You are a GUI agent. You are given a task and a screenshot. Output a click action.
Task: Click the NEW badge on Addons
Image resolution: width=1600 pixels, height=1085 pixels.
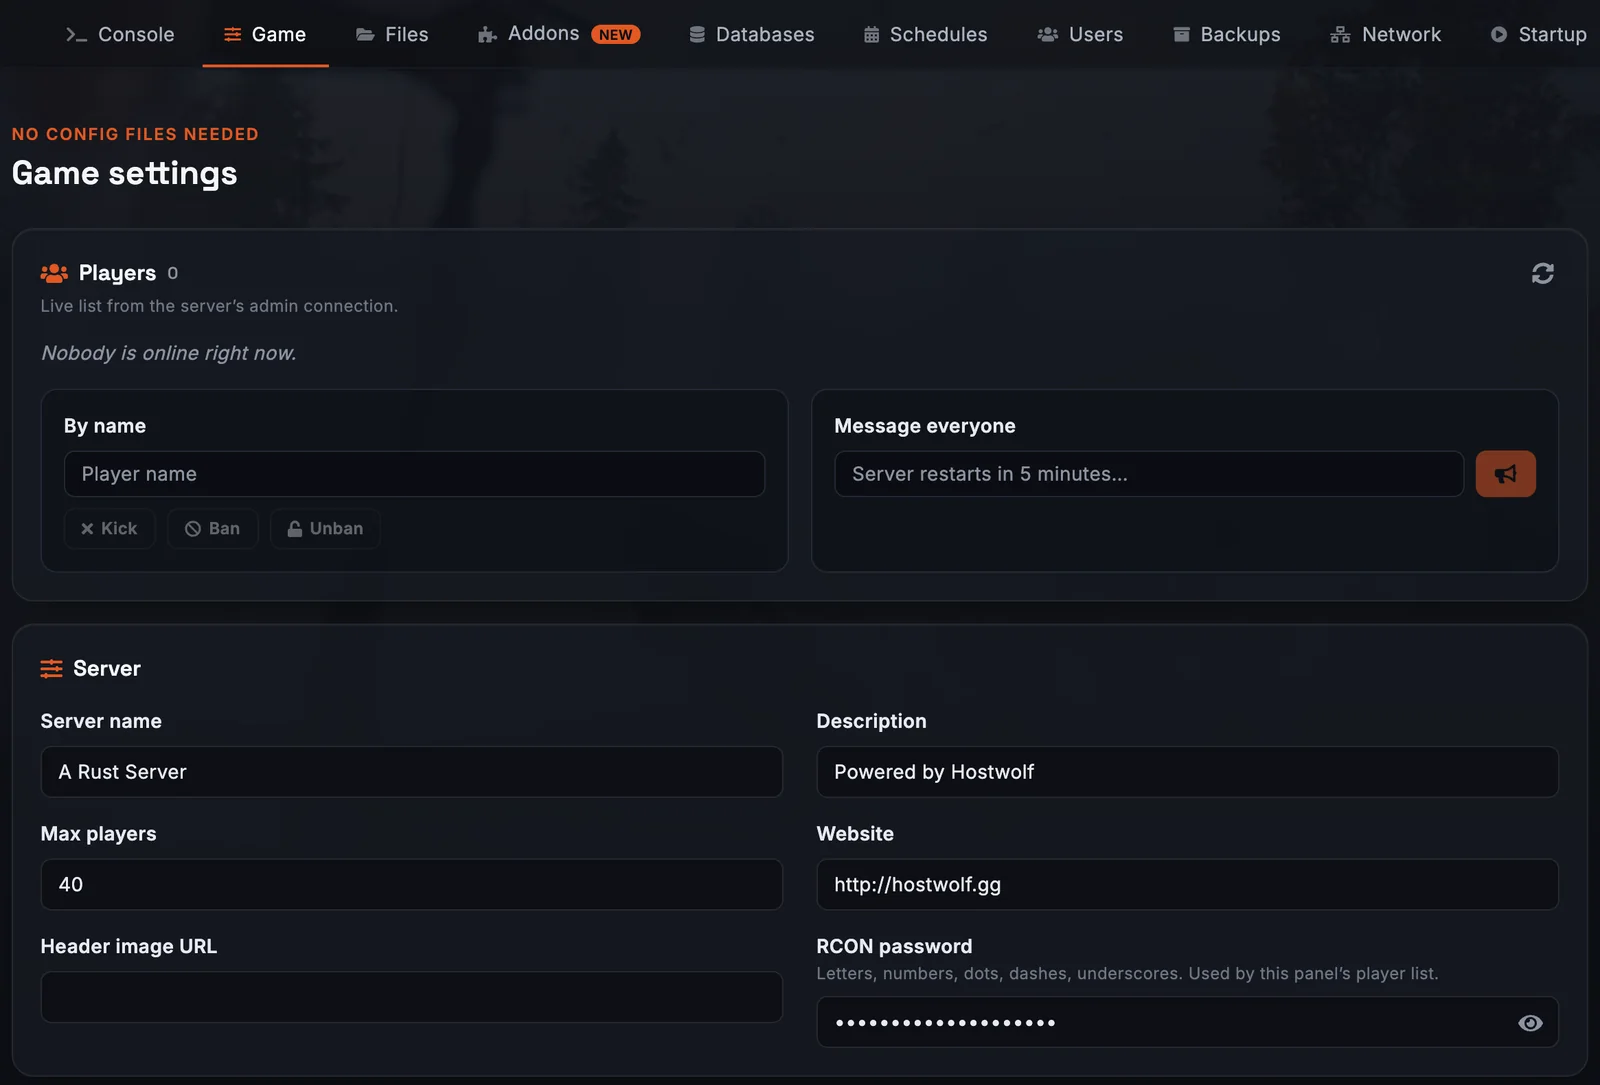click(x=615, y=34)
